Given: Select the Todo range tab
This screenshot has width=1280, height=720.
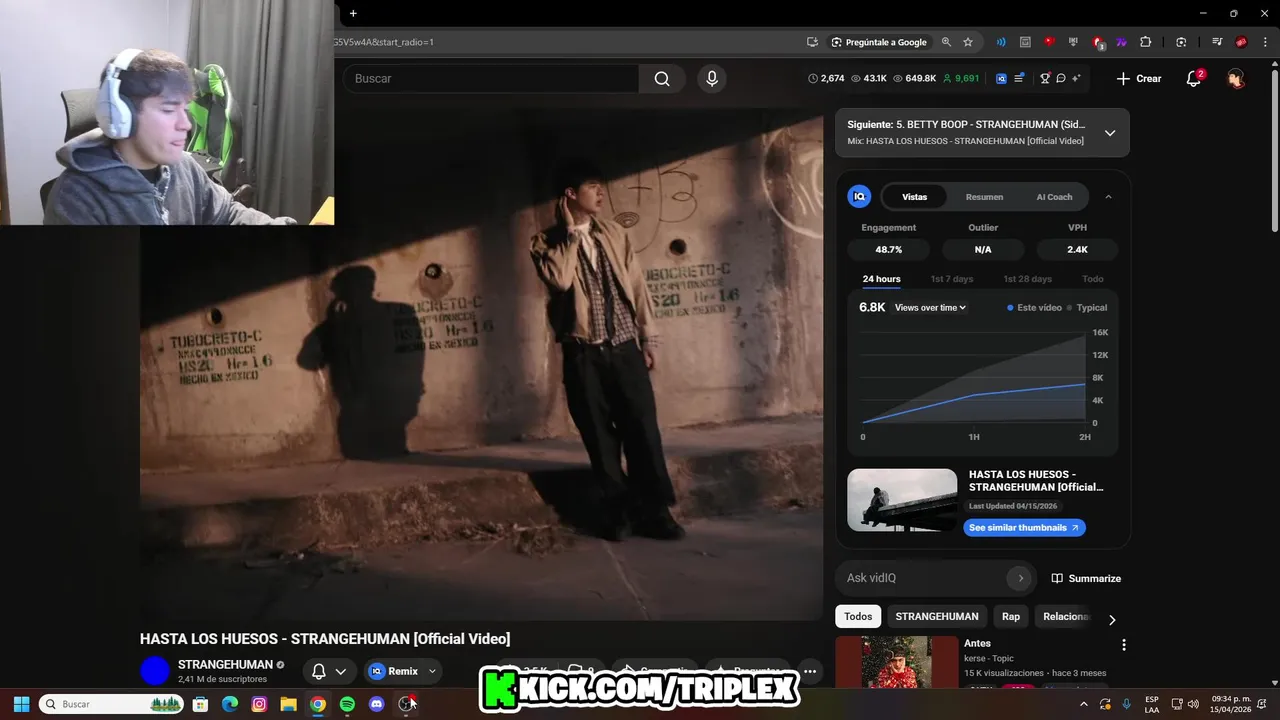Looking at the screenshot, I should pyautogui.click(x=1093, y=279).
